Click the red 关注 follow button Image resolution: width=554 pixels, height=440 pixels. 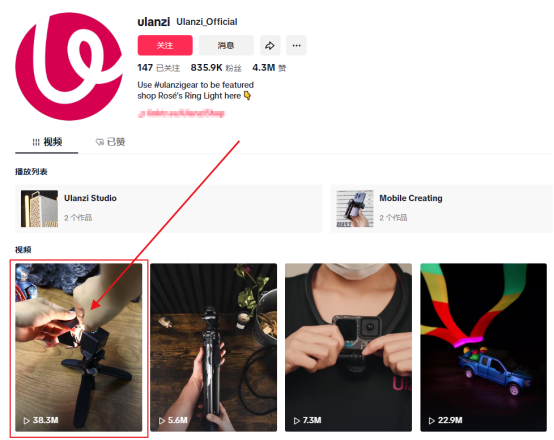coord(165,45)
